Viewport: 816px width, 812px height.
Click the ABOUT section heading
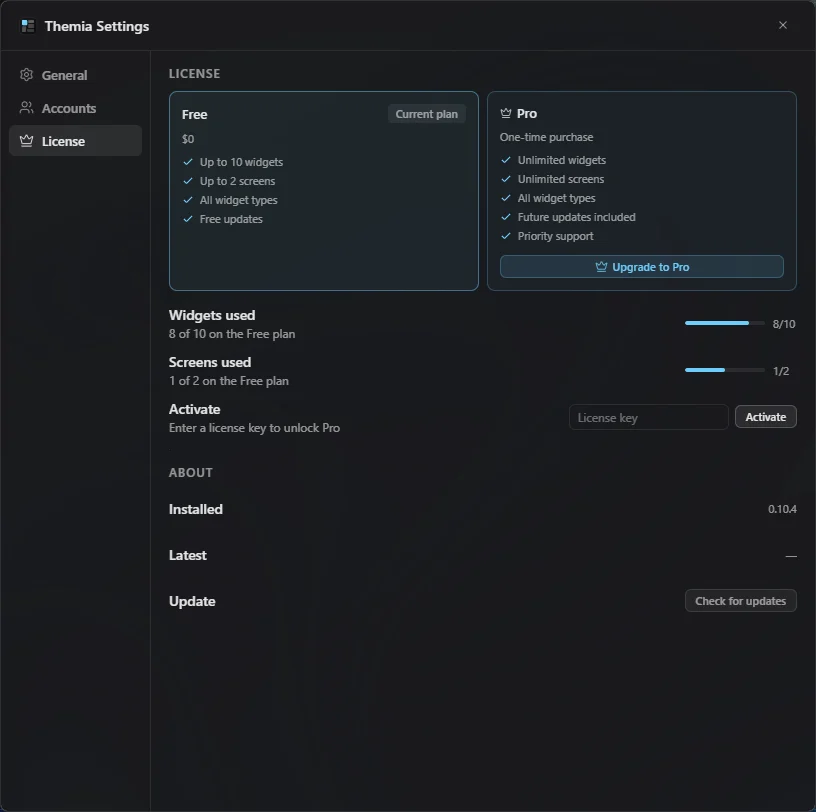(190, 473)
